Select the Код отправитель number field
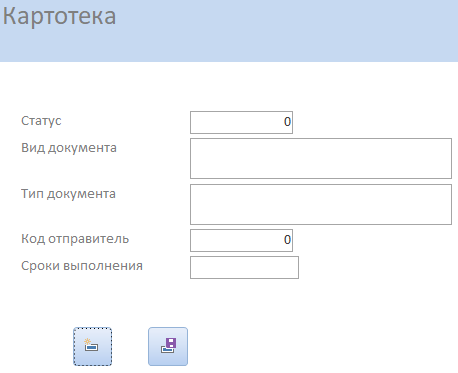 point(241,240)
